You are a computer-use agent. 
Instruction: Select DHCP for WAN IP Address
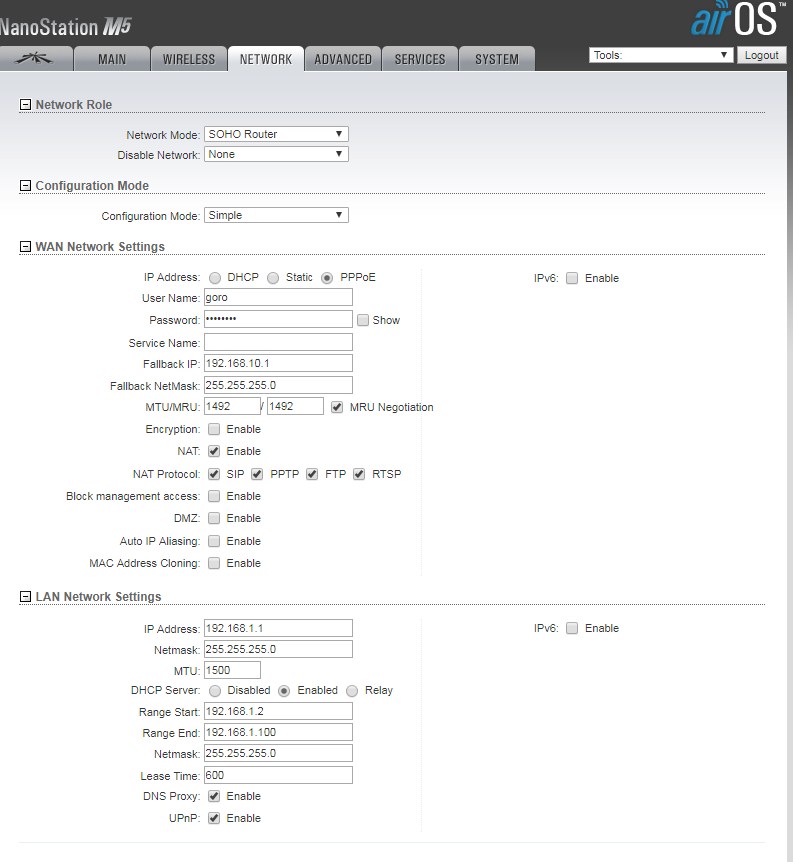tap(215, 278)
